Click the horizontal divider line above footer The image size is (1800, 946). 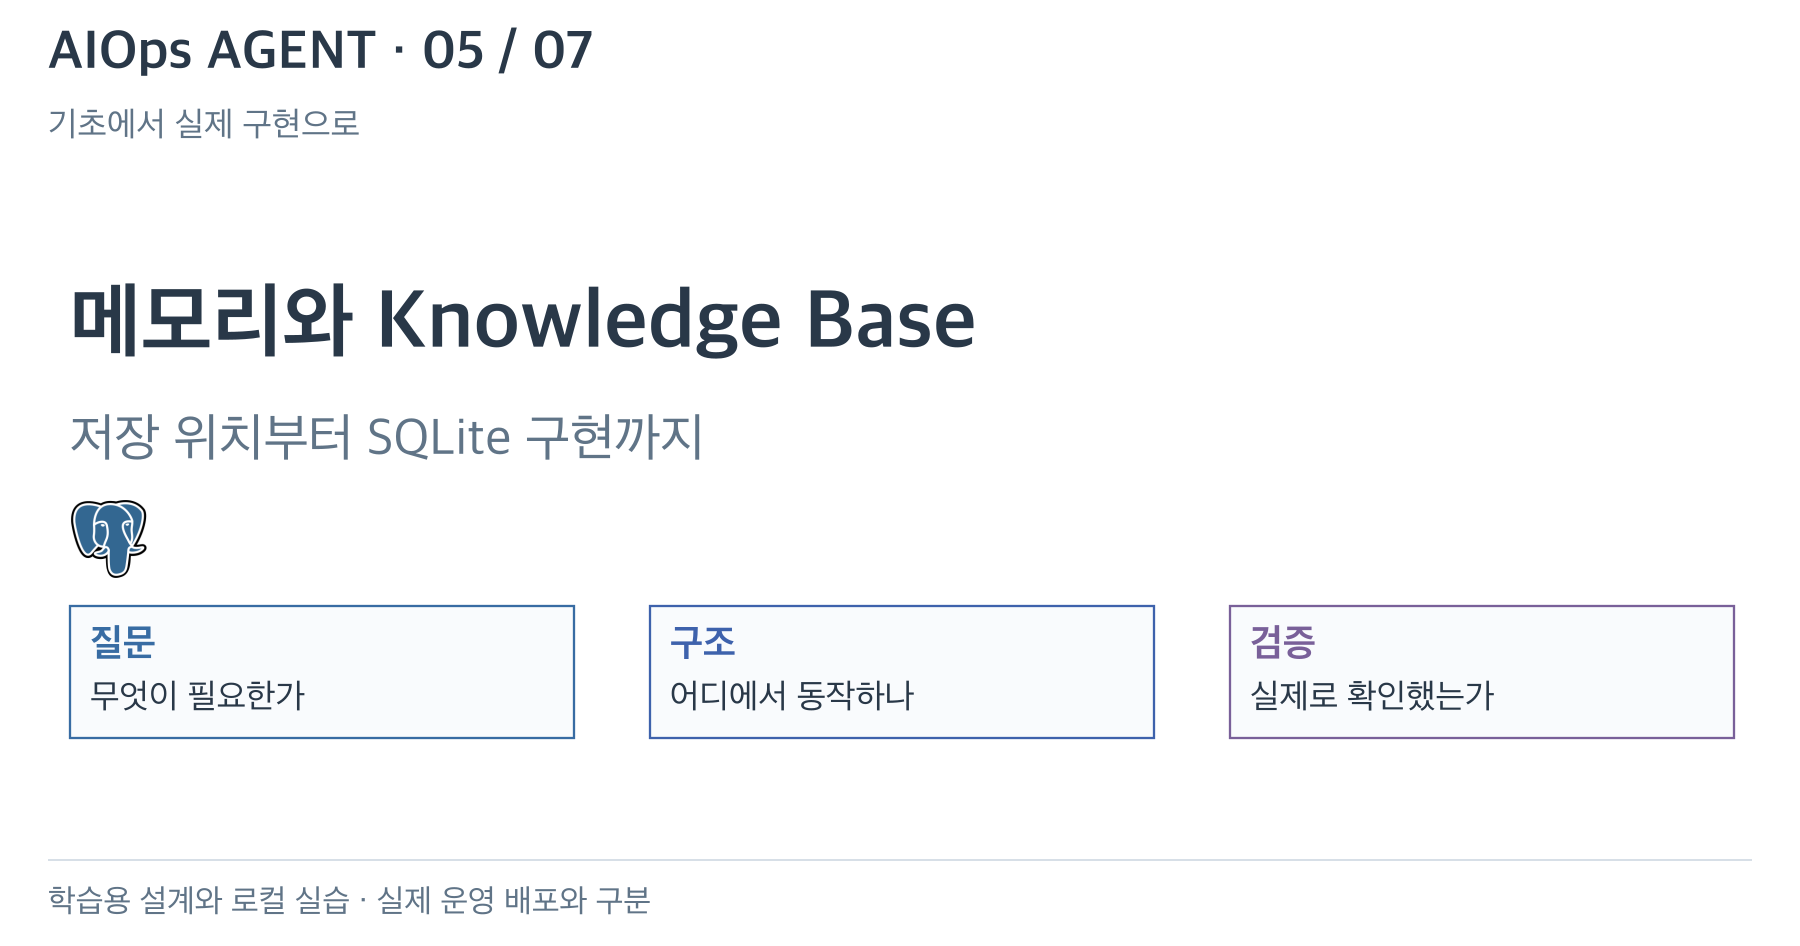900,860
